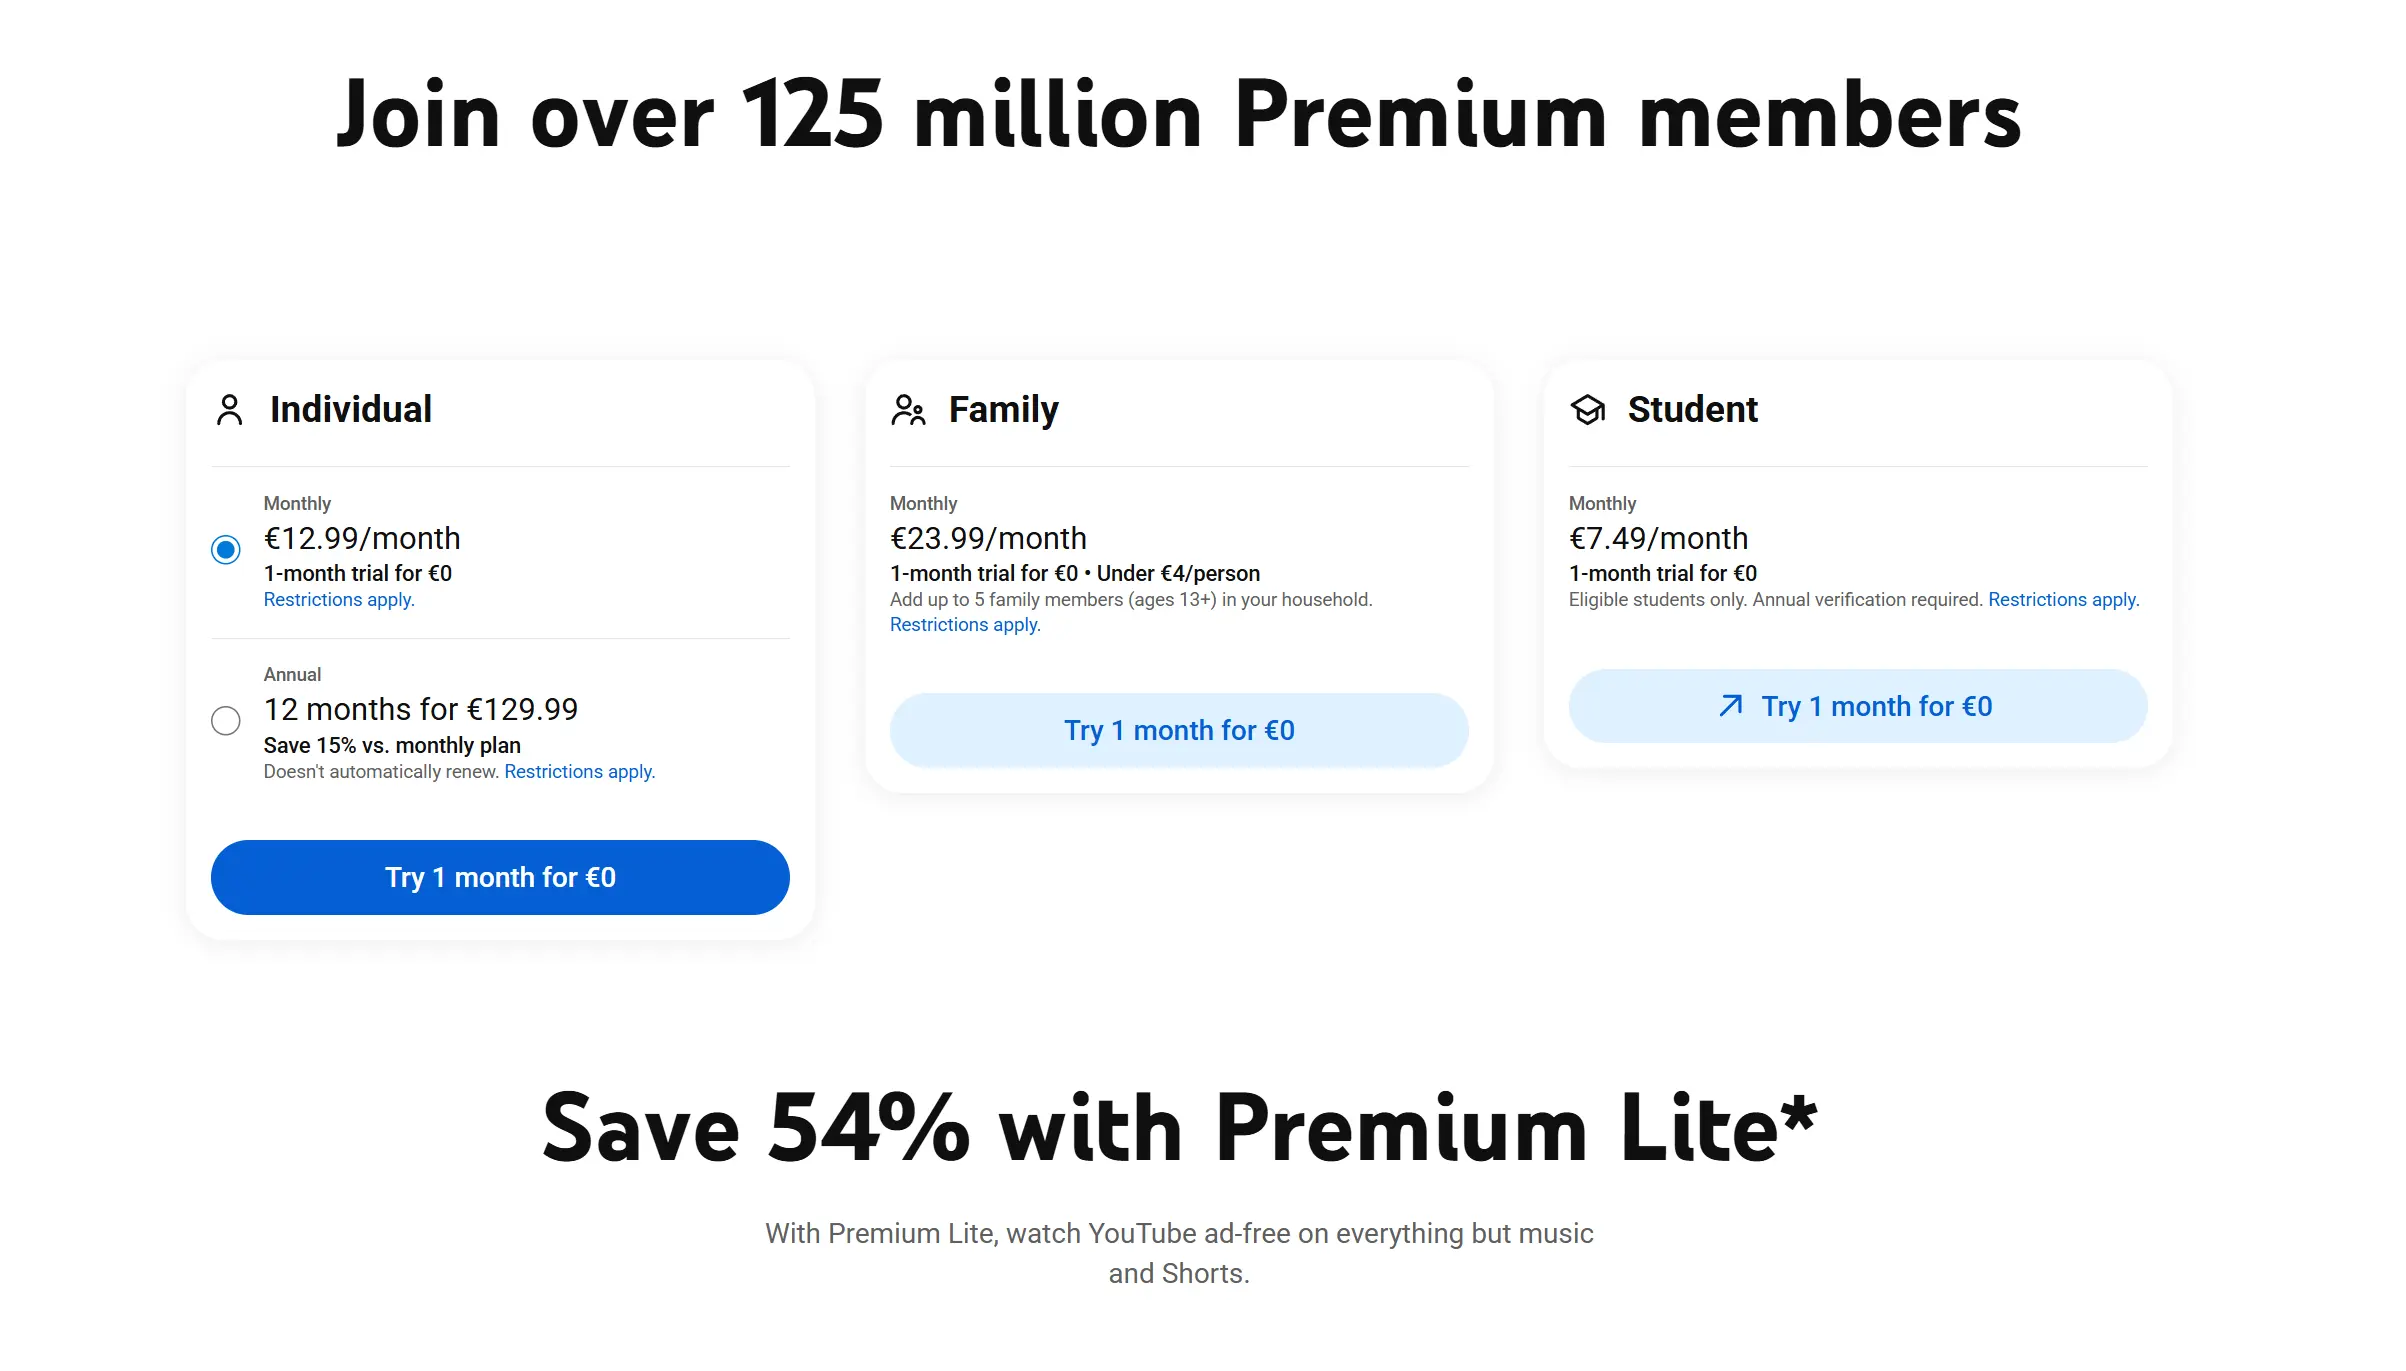Click the €7.49/month Student price text
This screenshot has width=2406, height=1371.
pyautogui.click(x=1658, y=539)
